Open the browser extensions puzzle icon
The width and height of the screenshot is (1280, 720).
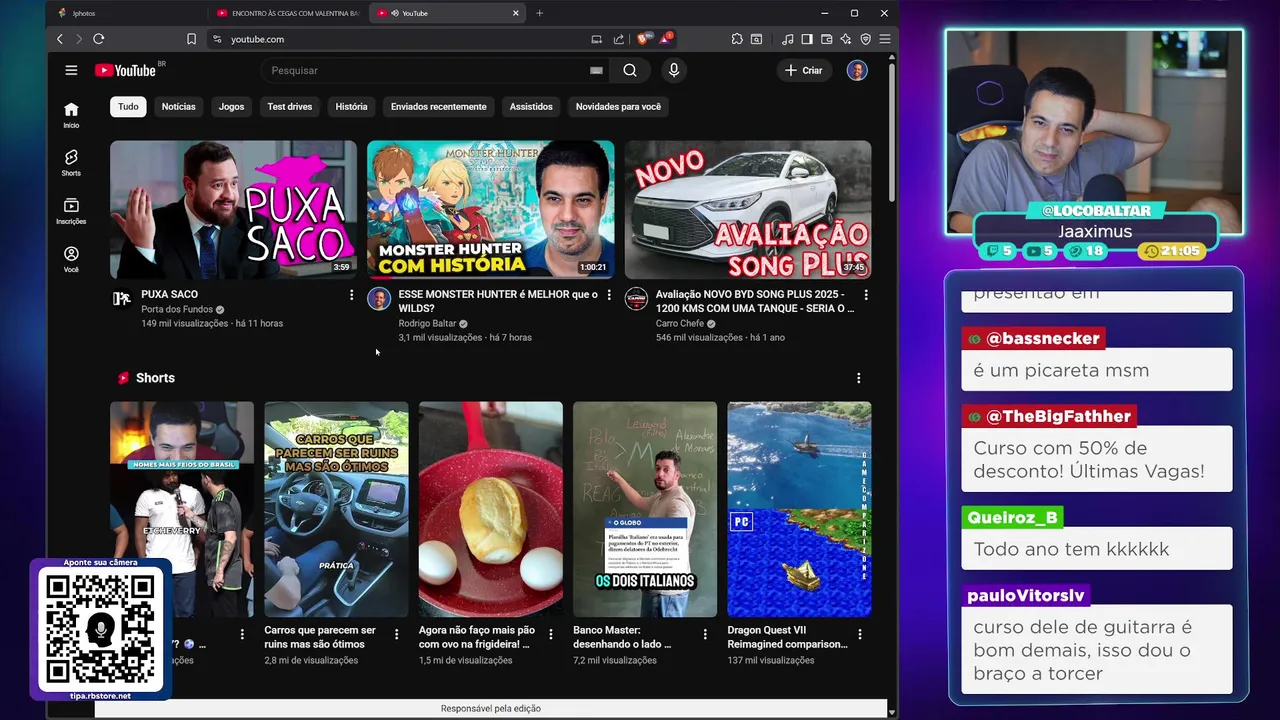(x=737, y=39)
